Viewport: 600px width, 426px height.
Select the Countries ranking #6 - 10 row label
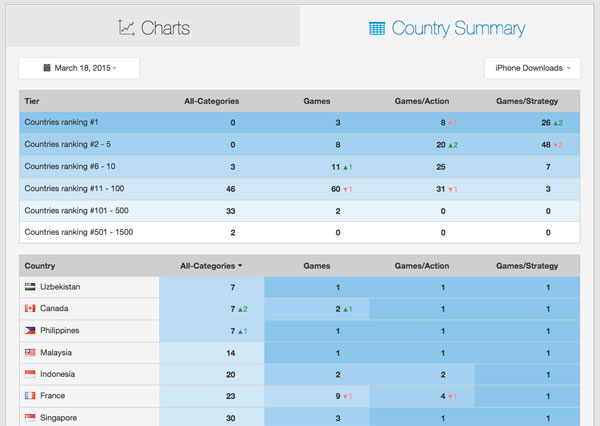click(70, 166)
